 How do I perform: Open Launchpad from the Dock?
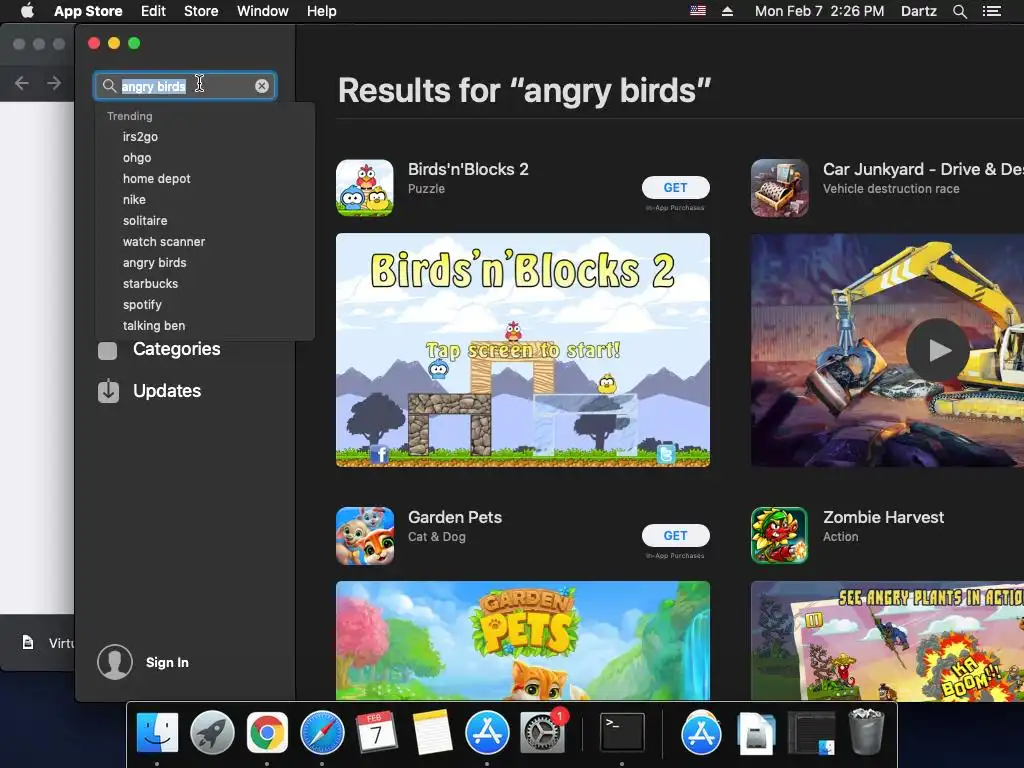[x=212, y=732]
